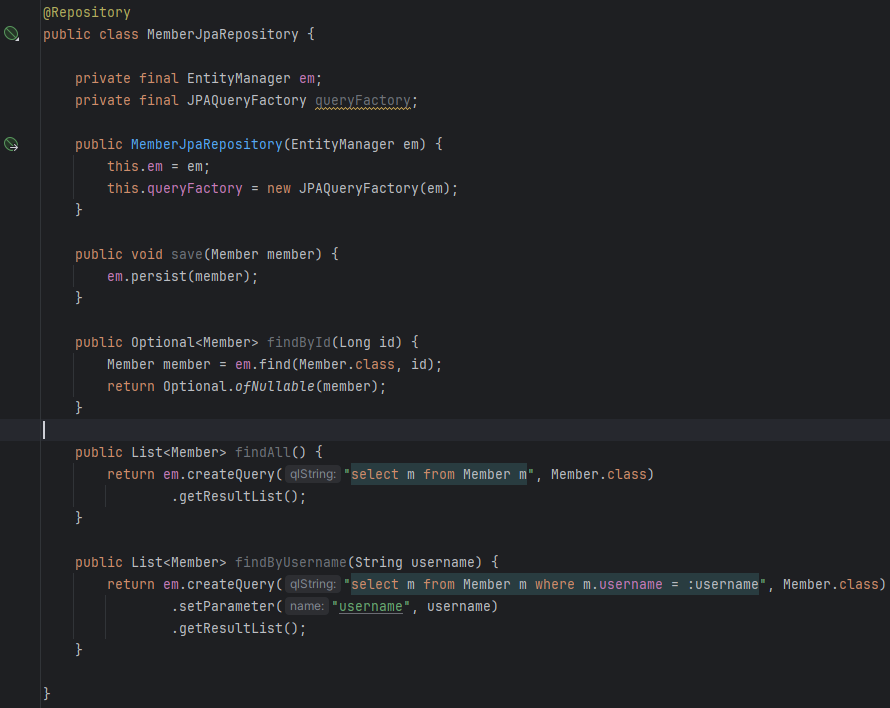890x708 pixels.
Task: Click the autowired gutter icon beside the constructor
Action: (11, 144)
